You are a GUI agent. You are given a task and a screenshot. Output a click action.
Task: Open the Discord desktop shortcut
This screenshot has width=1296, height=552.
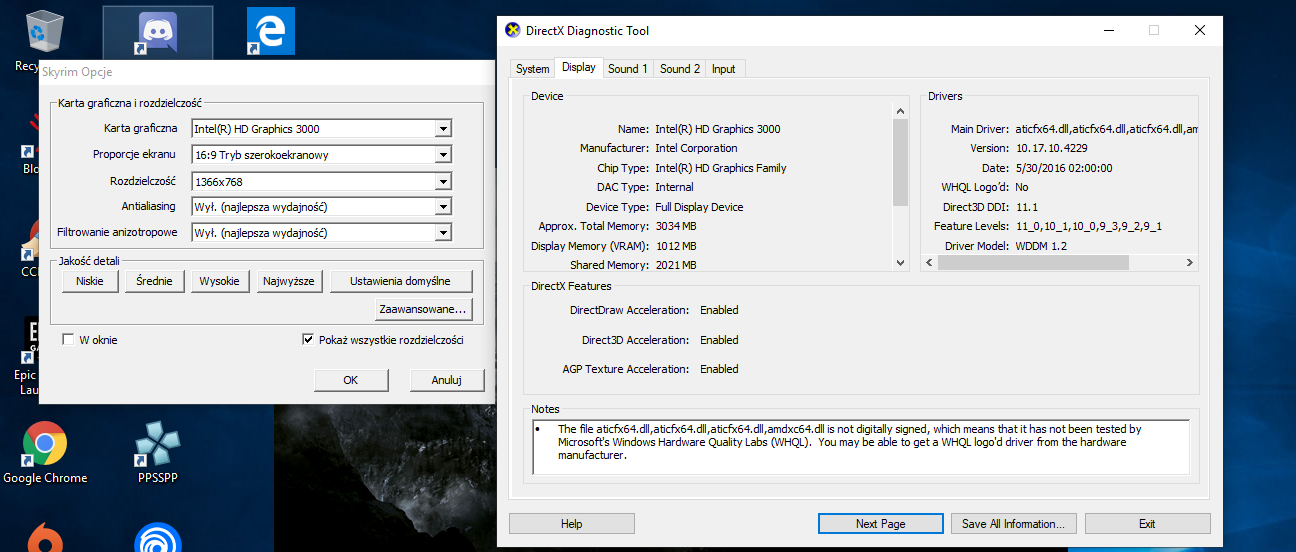158,33
